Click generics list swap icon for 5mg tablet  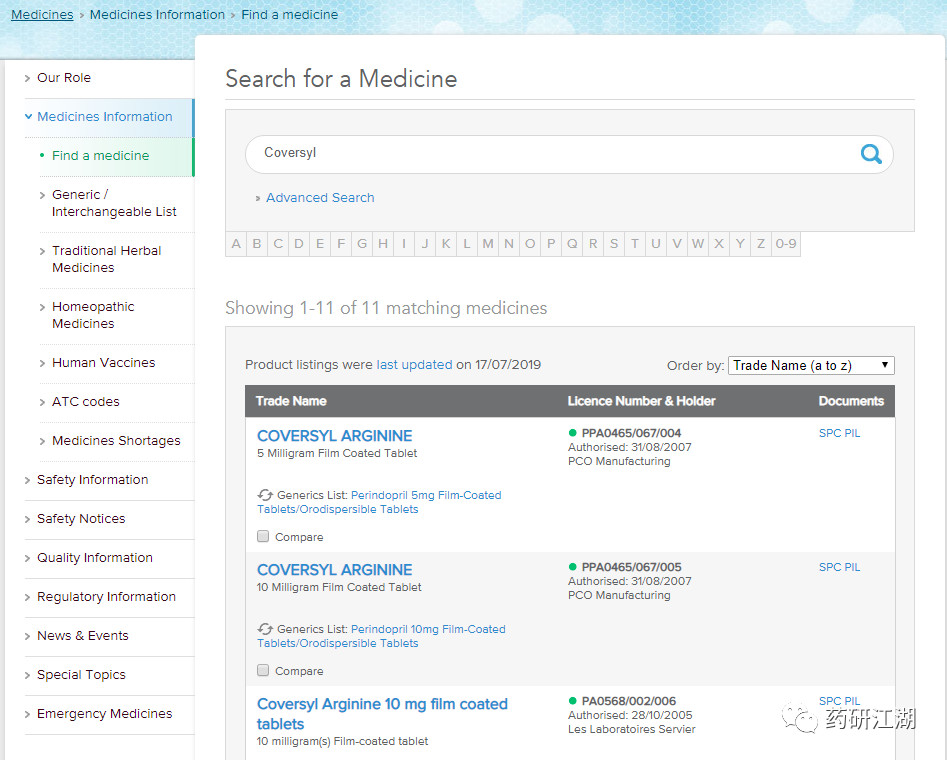[x=265, y=495]
